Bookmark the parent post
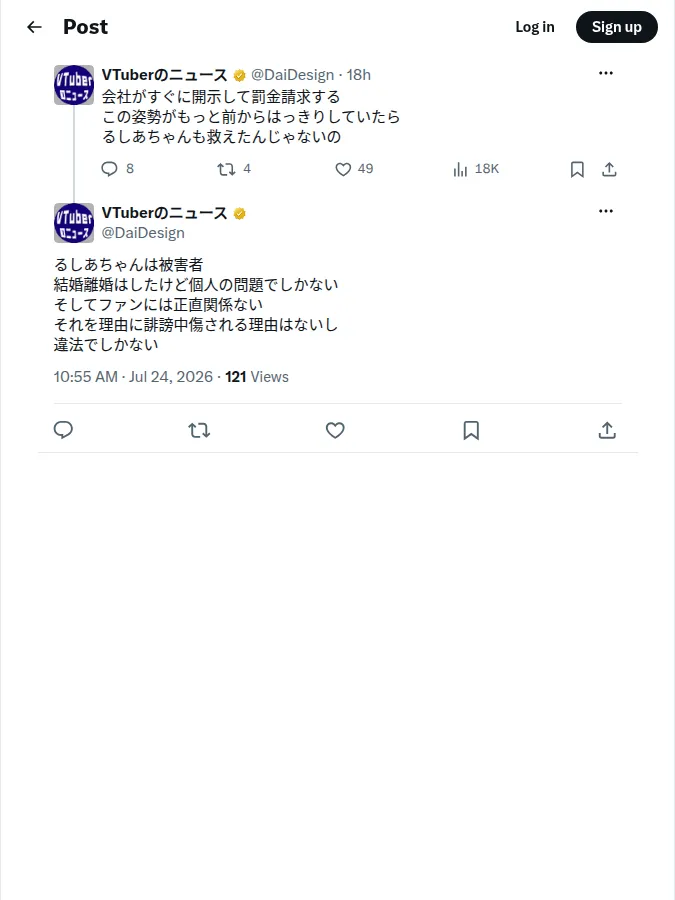 (x=577, y=169)
